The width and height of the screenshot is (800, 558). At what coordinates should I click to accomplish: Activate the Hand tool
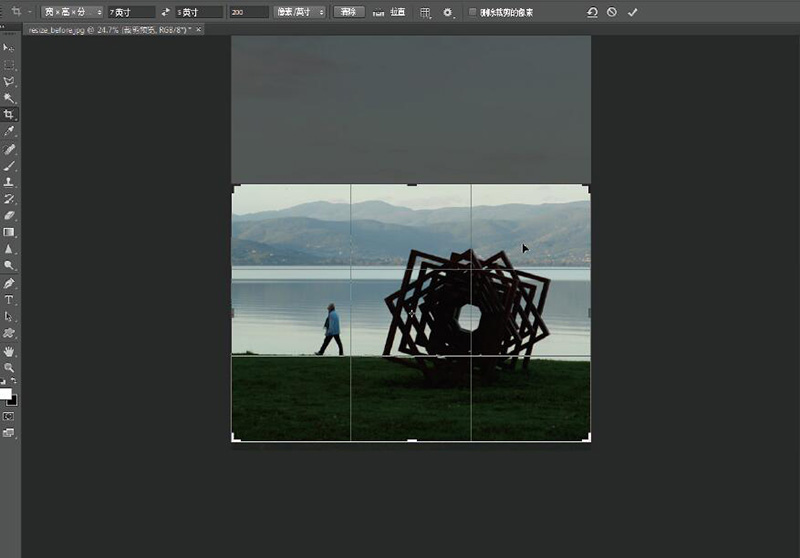click(x=9, y=351)
